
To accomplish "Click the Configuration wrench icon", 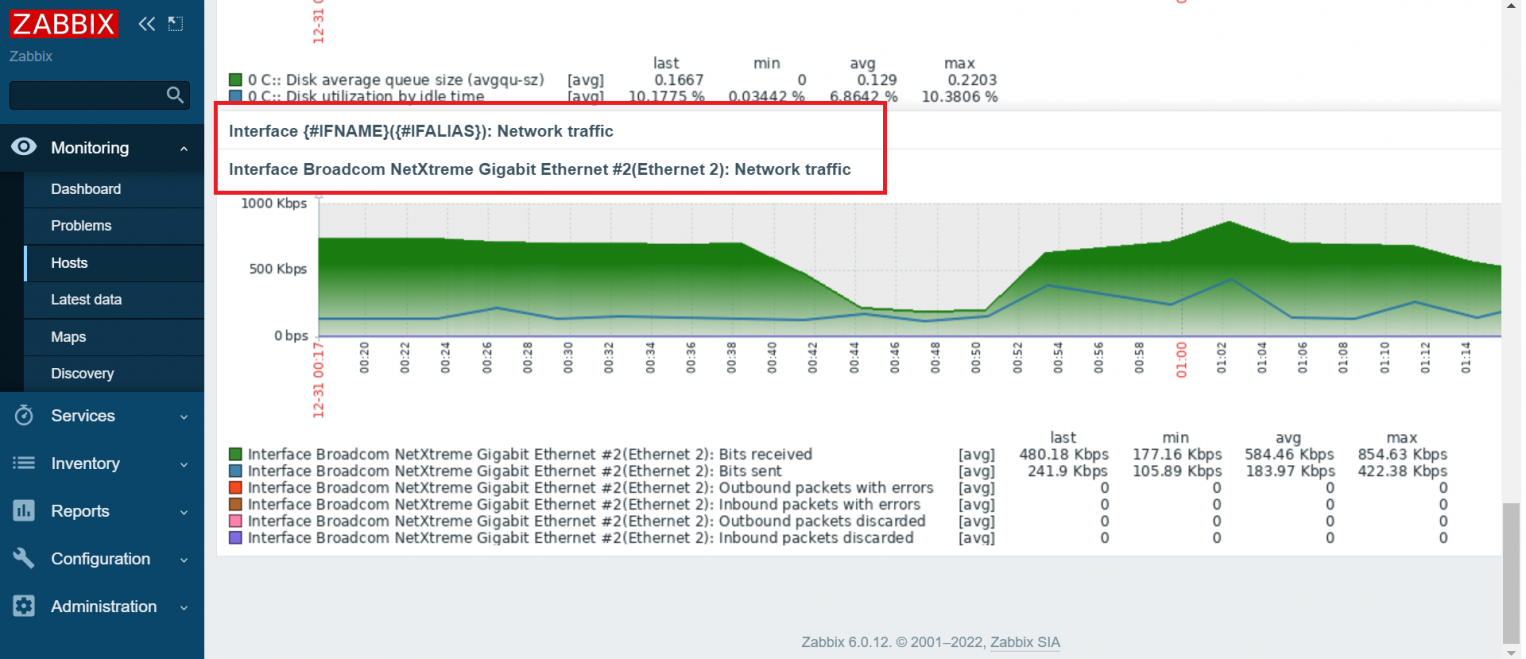I will pos(24,559).
